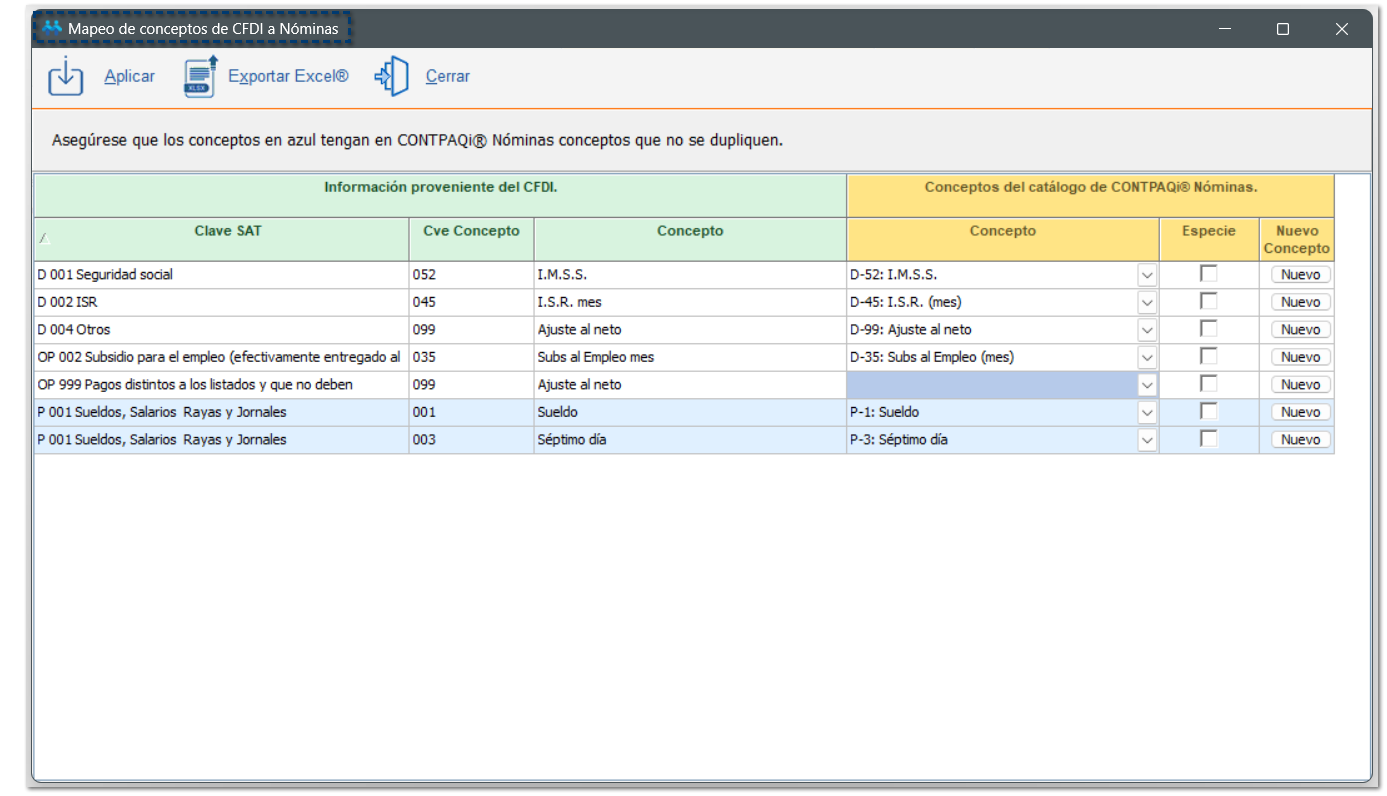
Task: Maximize the Mapeo de conceptos window
Action: click(1282, 29)
